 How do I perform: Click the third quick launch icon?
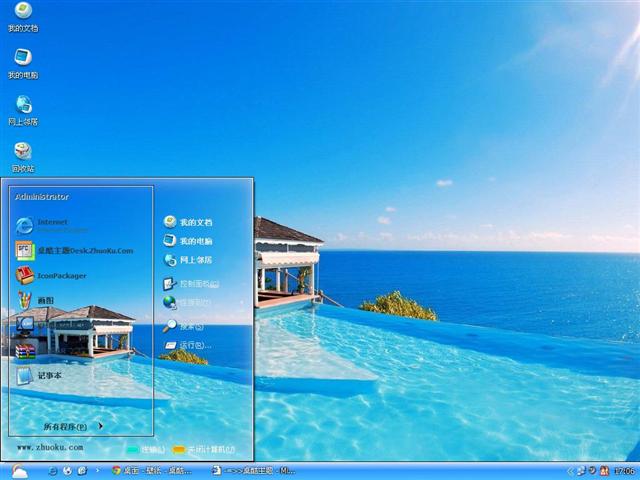[x=82, y=471]
